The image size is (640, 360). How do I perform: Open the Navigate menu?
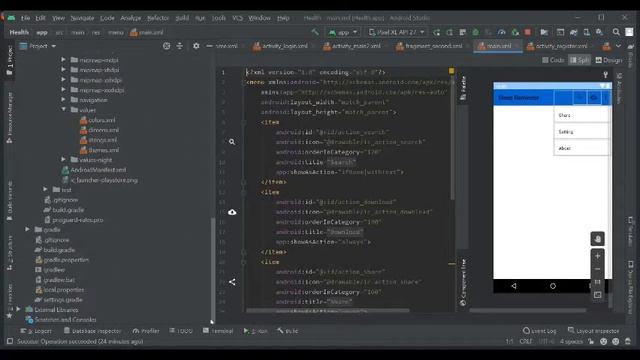[x=82, y=18]
